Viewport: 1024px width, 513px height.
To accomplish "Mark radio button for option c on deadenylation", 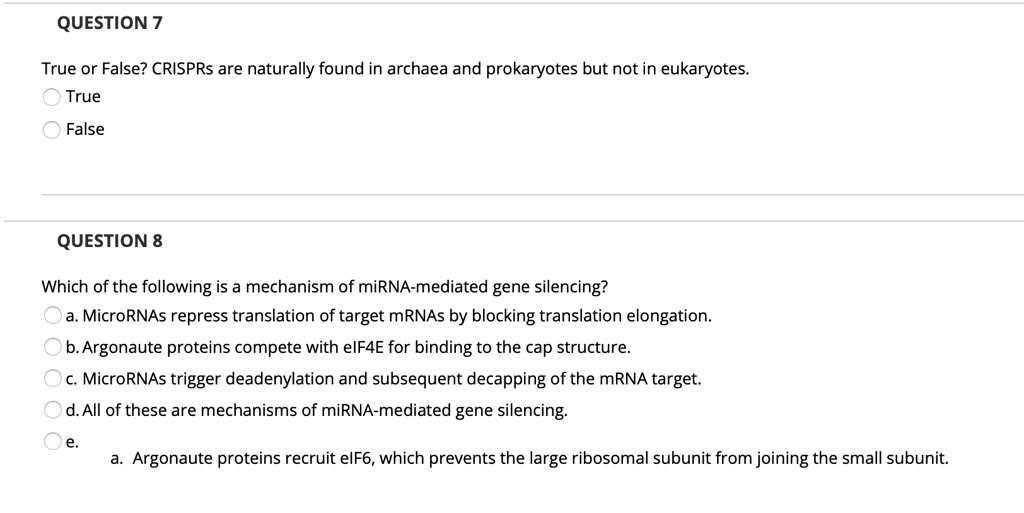I will pos(52,379).
